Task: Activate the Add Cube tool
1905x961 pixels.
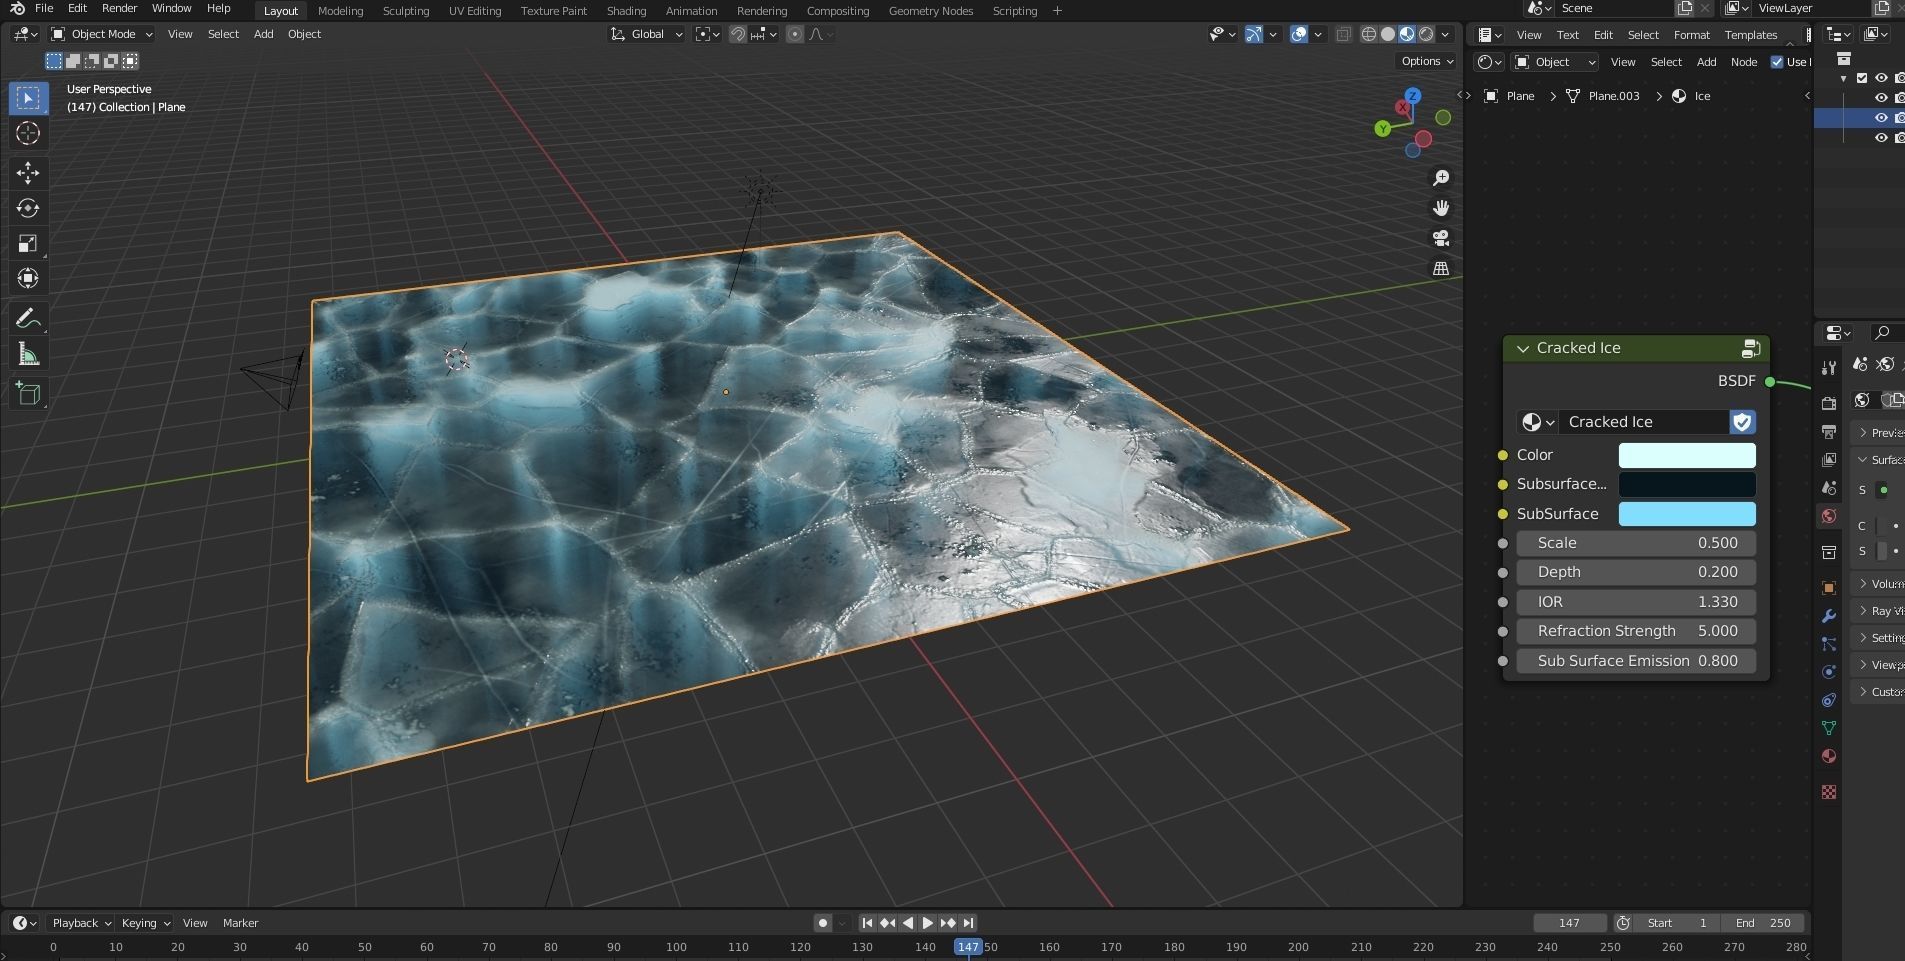Action: coord(28,394)
